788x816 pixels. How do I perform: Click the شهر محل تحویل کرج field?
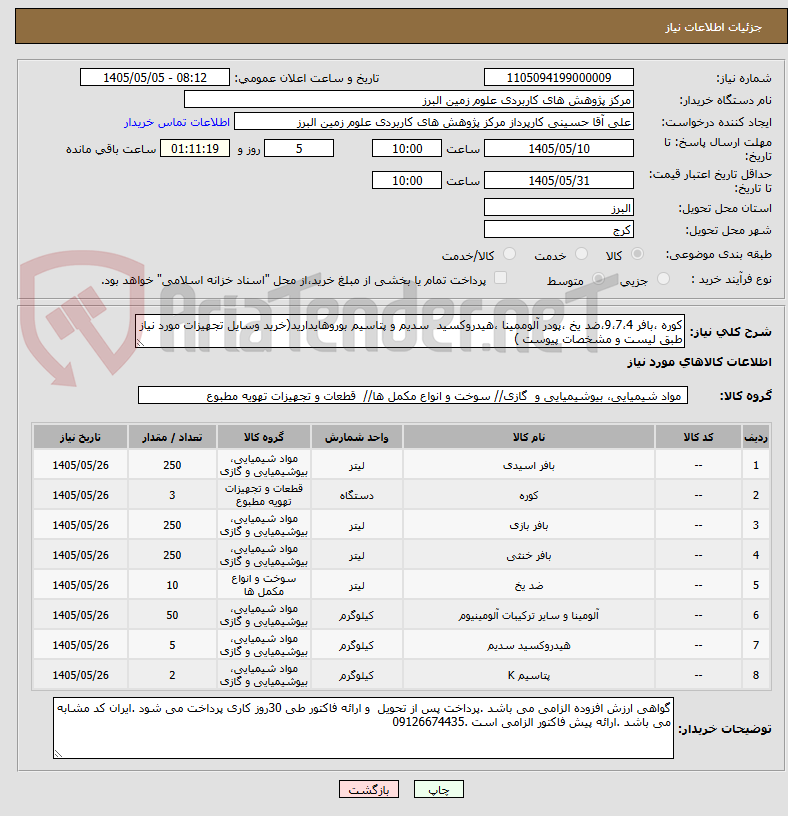tap(558, 230)
